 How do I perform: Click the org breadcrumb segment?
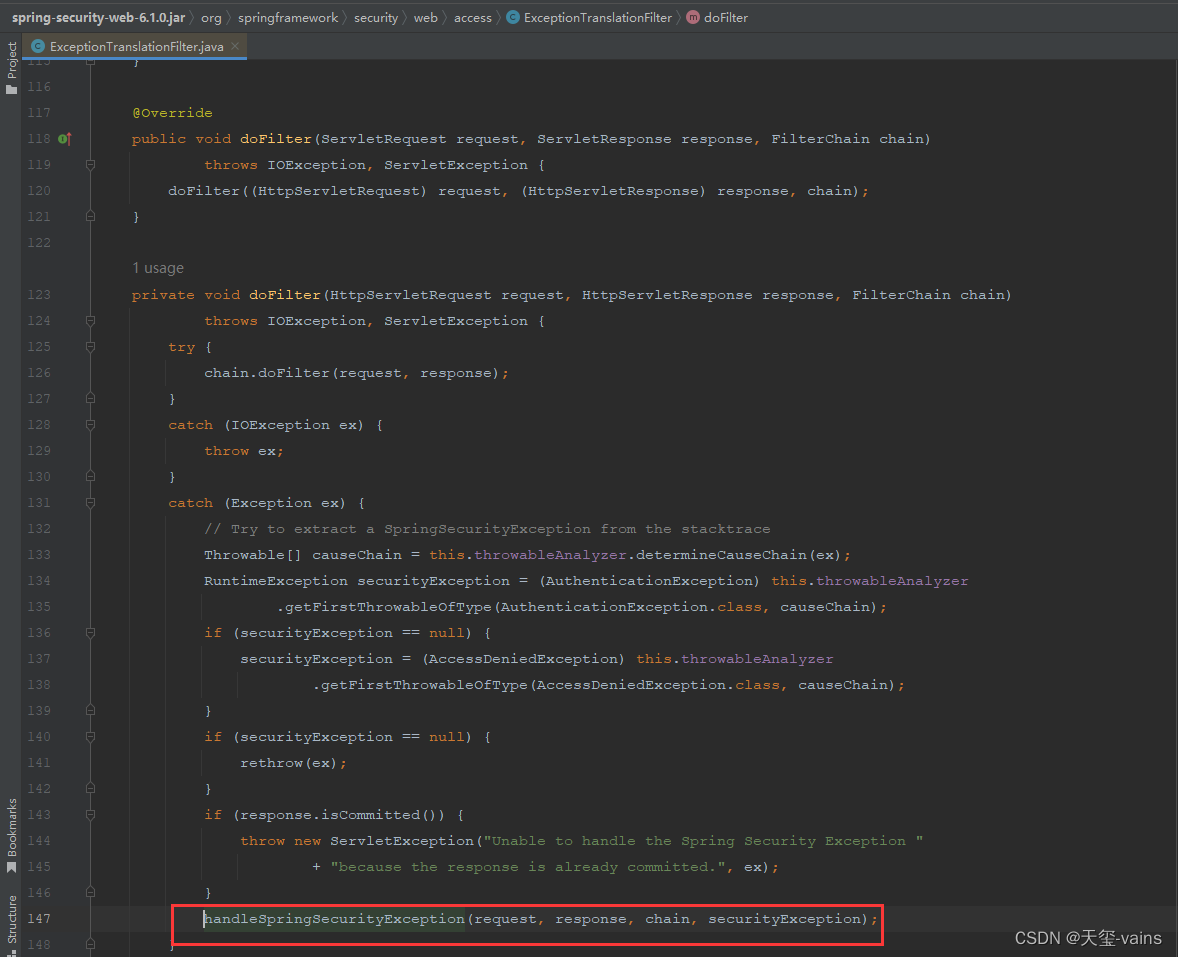click(x=211, y=17)
